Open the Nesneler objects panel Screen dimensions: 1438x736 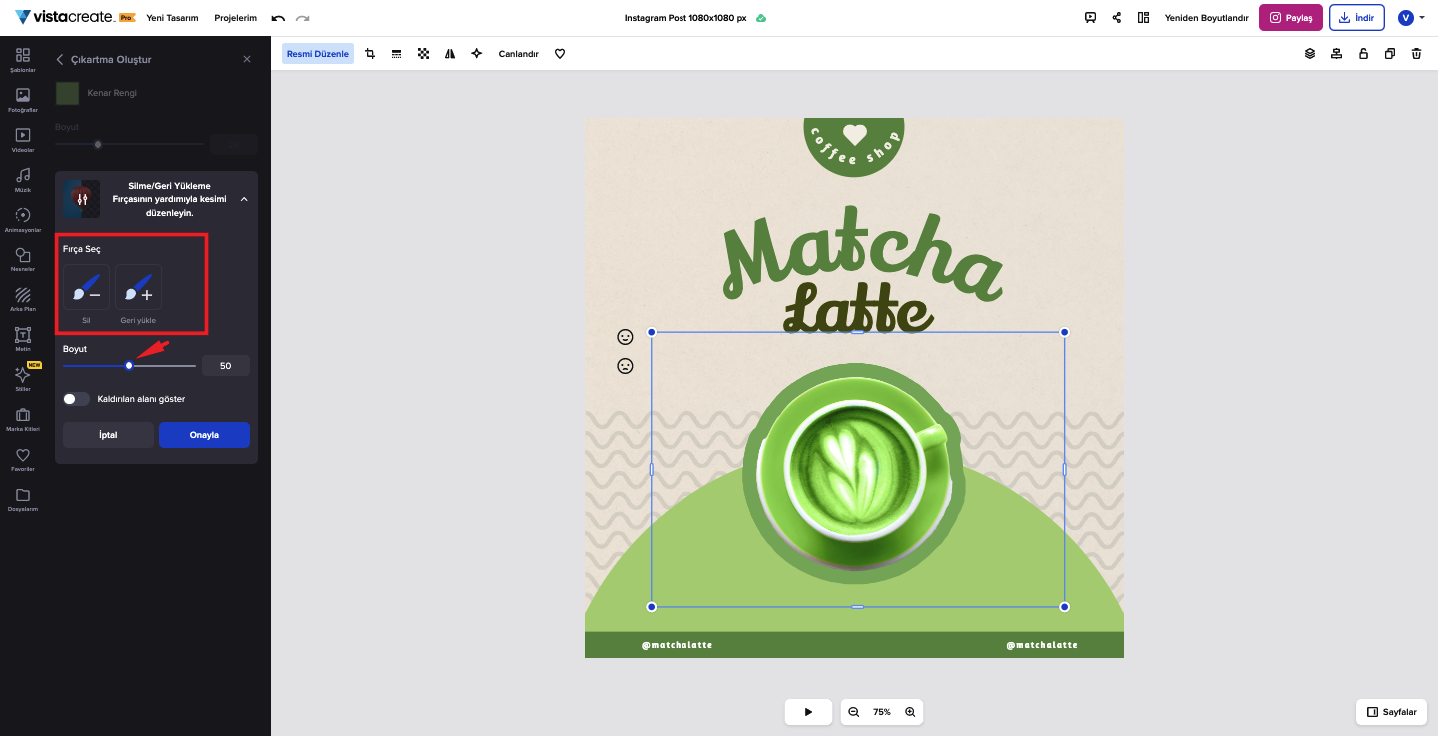pyautogui.click(x=23, y=260)
